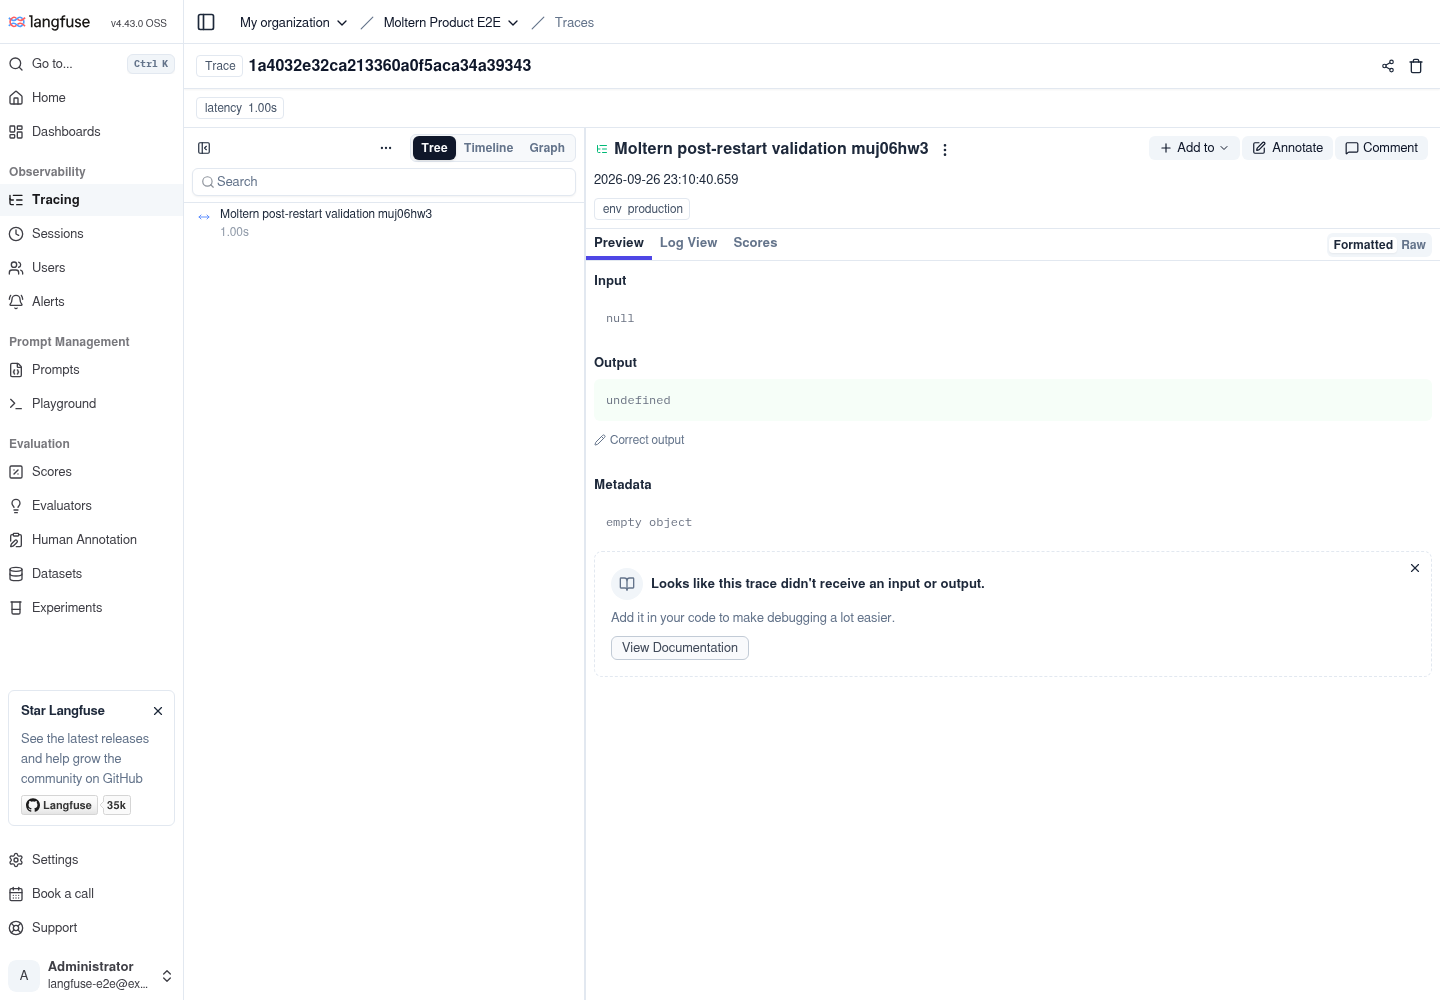Image resolution: width=1440 pixels, height=1000 pixels.
Task: Open Go to command search
Action: pyautogui.click(x=91, y=64)
